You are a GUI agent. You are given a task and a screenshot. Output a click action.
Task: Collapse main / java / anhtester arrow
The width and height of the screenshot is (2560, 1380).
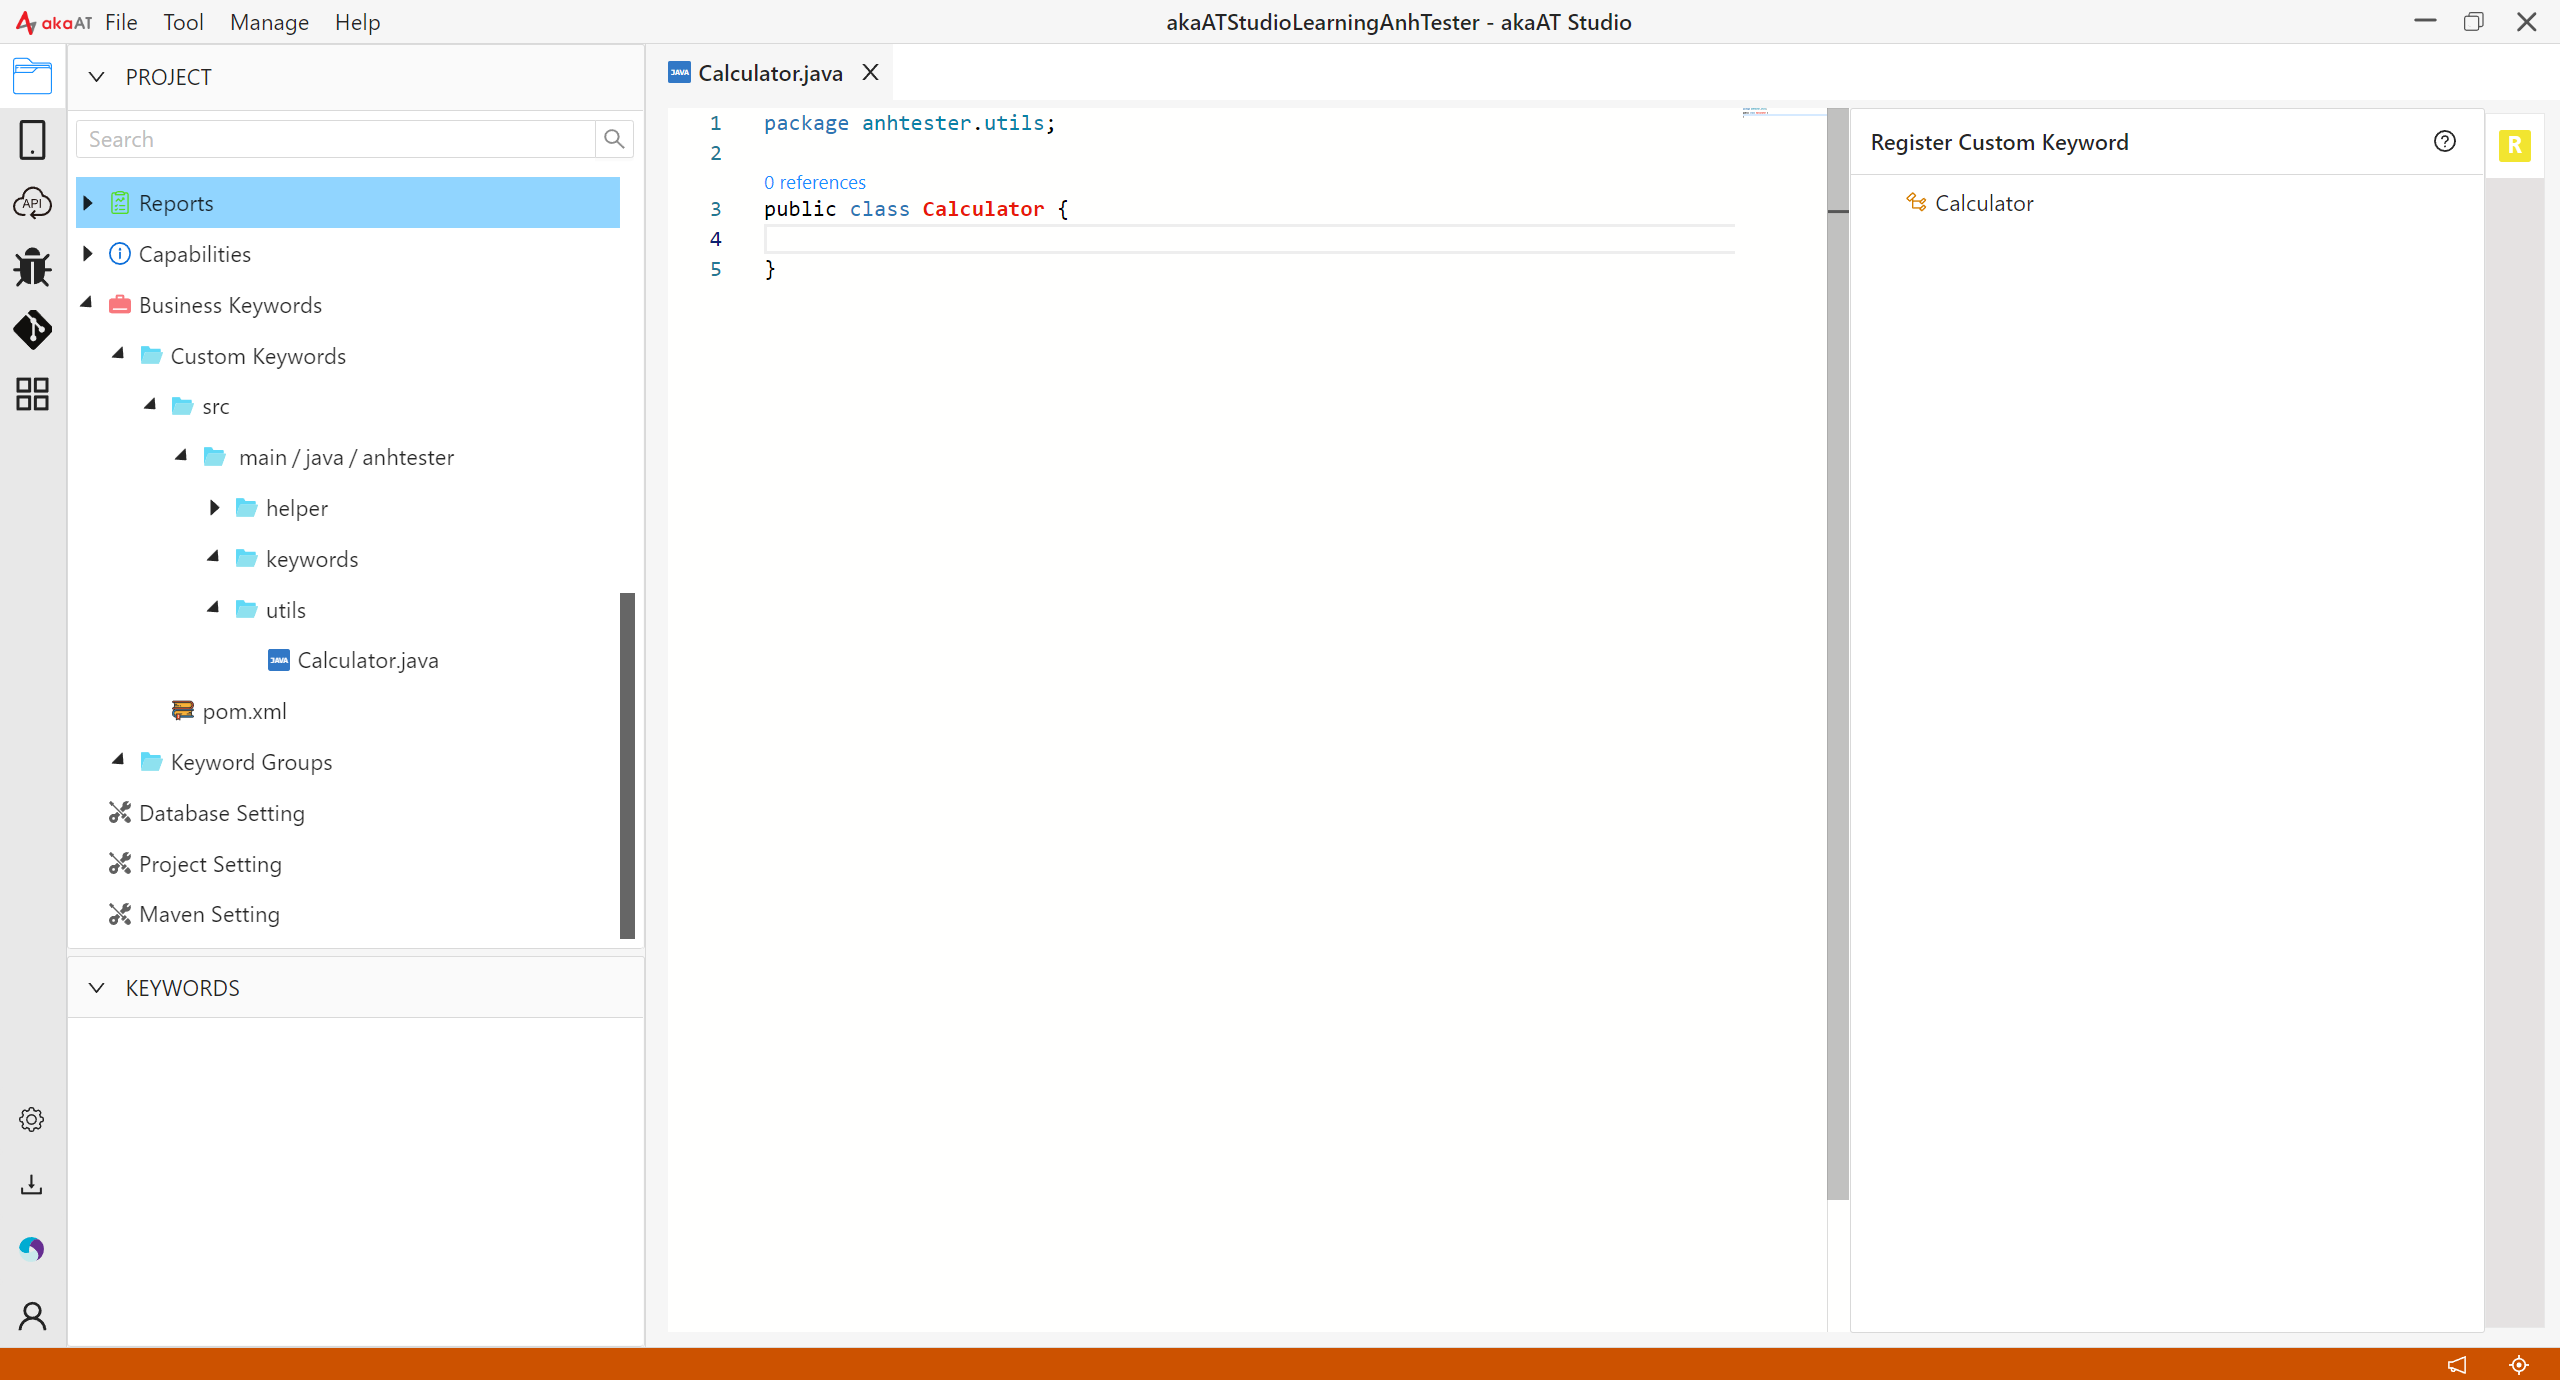182,456
